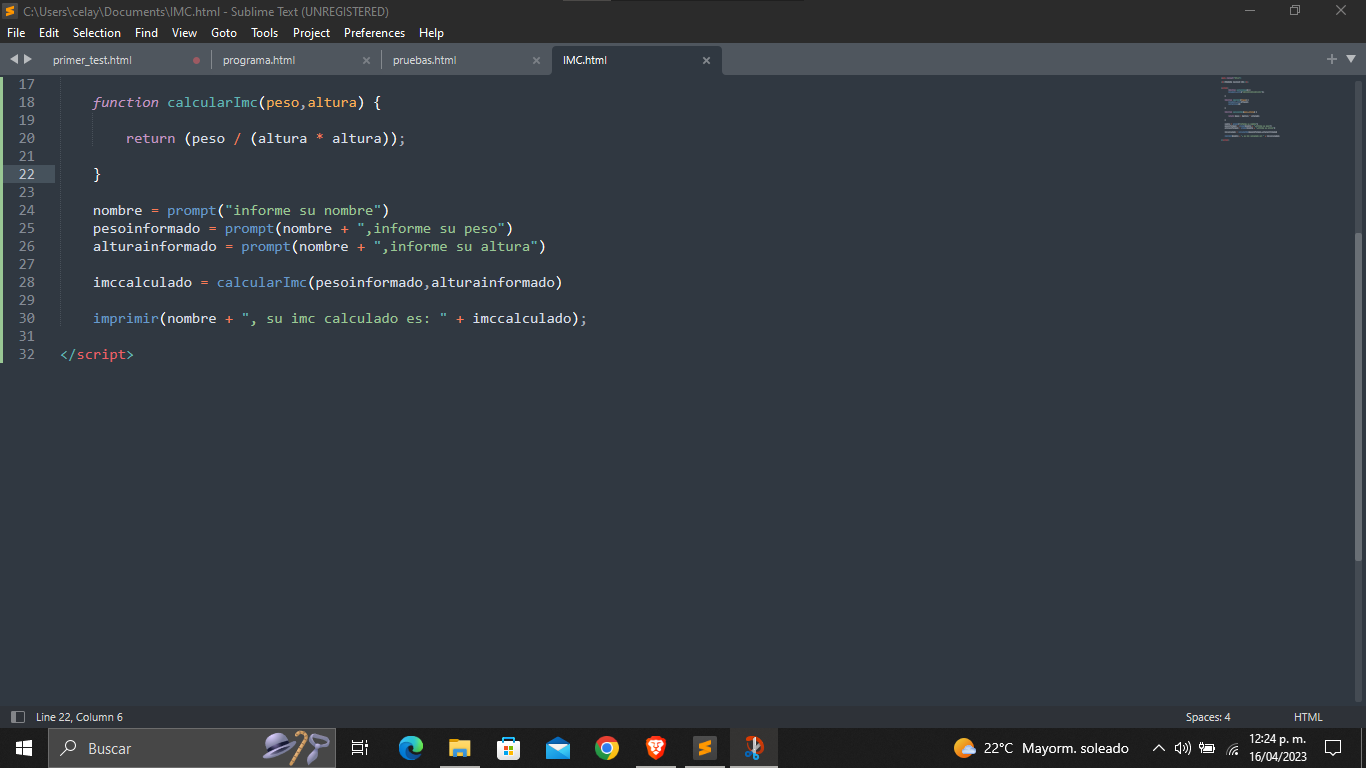
Task: Open the volume control icon
Action: [x=1182, y=748]
